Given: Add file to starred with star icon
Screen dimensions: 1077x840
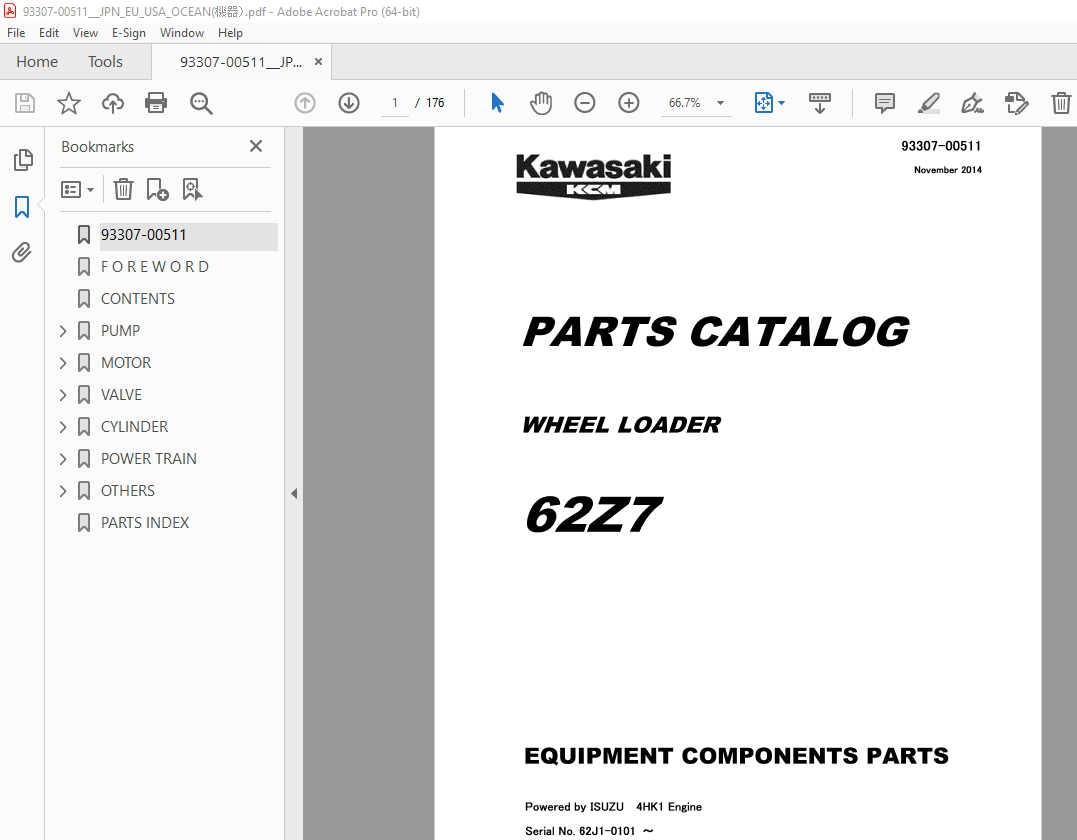Looking at the screenshot, I should point(69,103).
